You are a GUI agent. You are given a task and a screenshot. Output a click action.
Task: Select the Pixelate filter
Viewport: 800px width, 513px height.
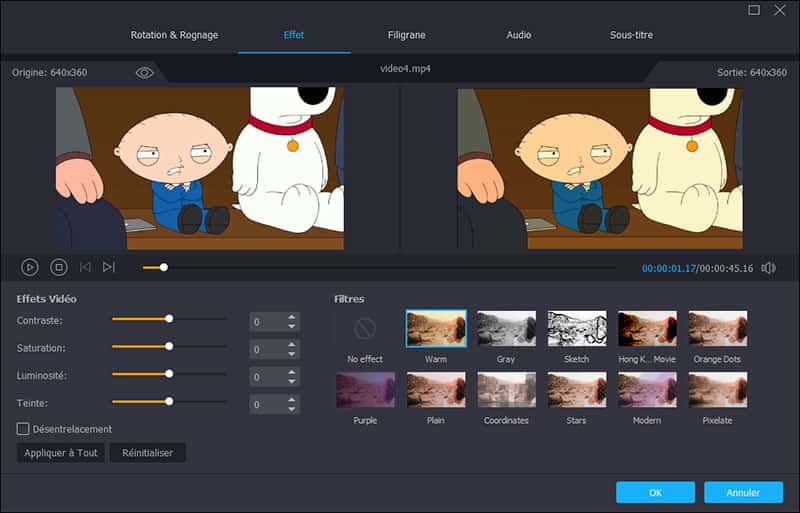tap(717, 390)
